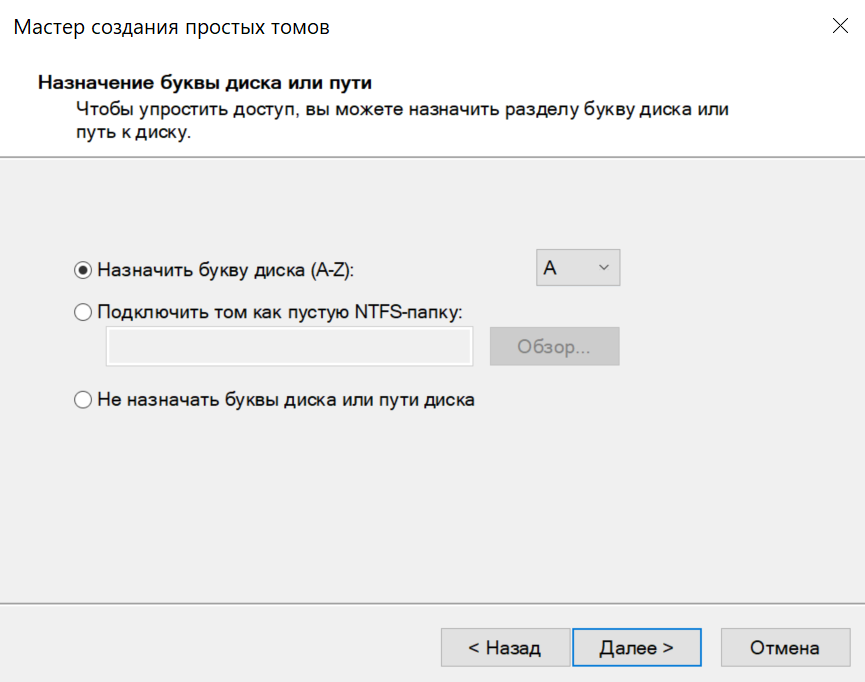Screen dimensions: 865x682
Task: Choose 'Подключить том как пустую NTFS-папку' radio option
Action: click(83, 313)
